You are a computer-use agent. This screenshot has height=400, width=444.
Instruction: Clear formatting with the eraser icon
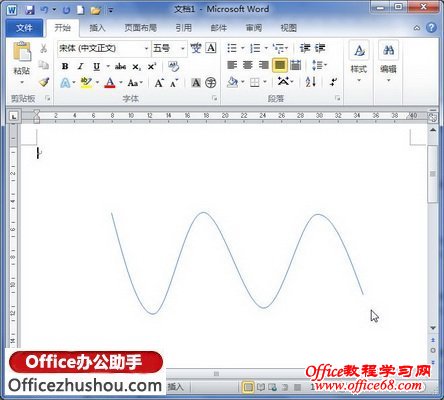[173, 66]
